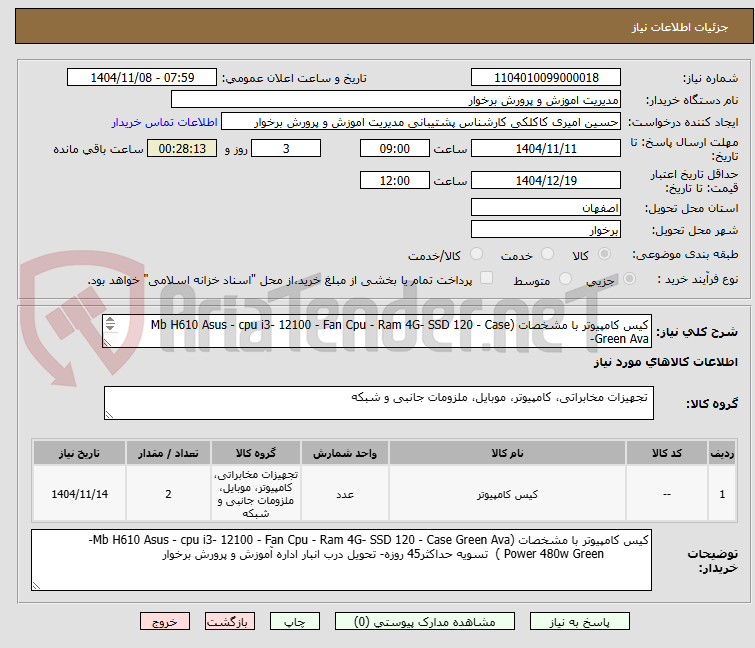
Task: Select the متوسط purchase type radio
Action: [565, 279]
